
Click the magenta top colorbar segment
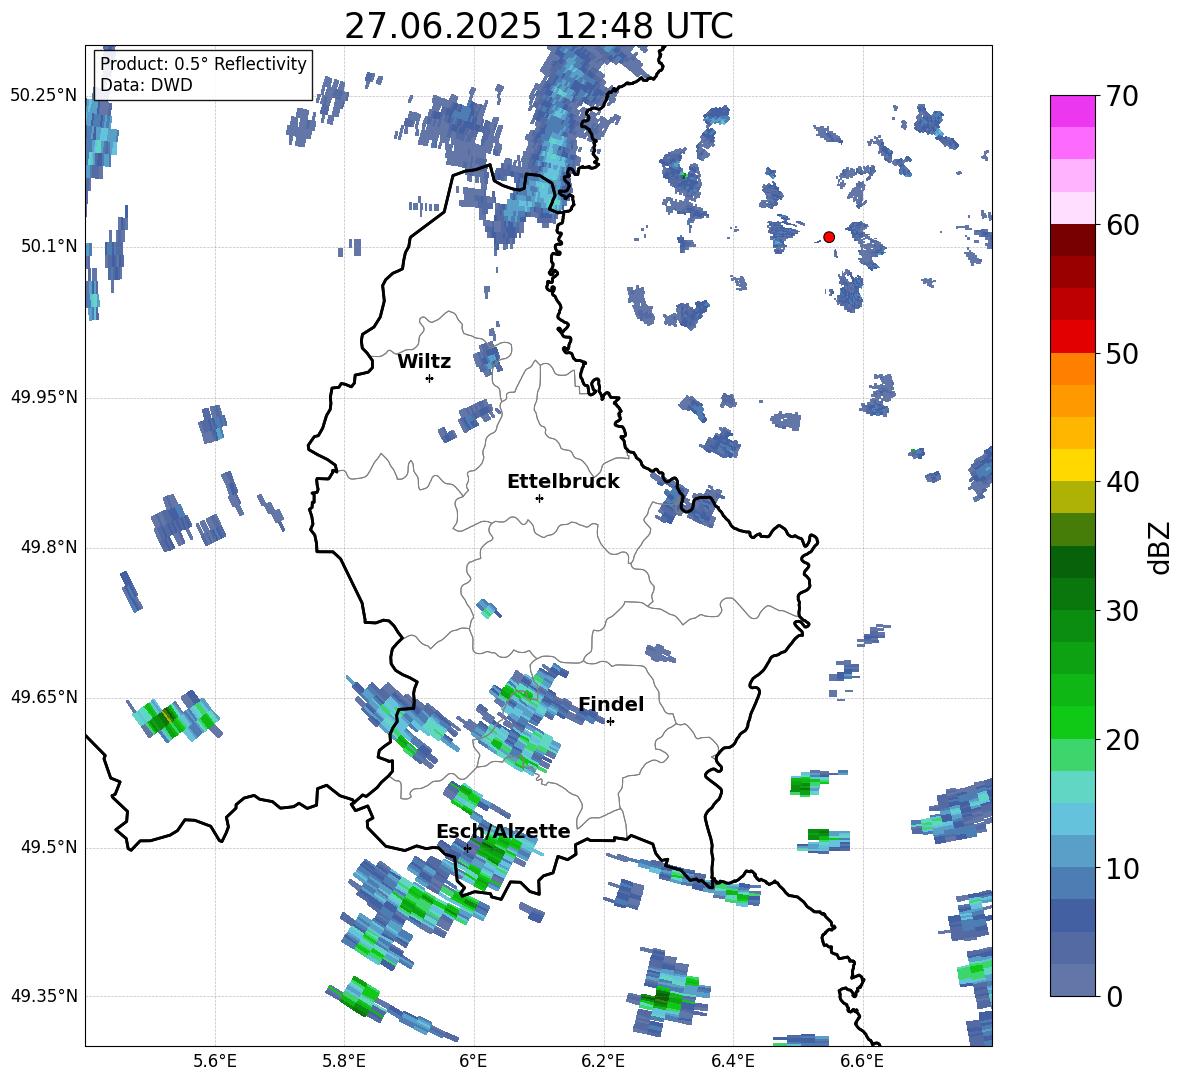click(1072, 112)
